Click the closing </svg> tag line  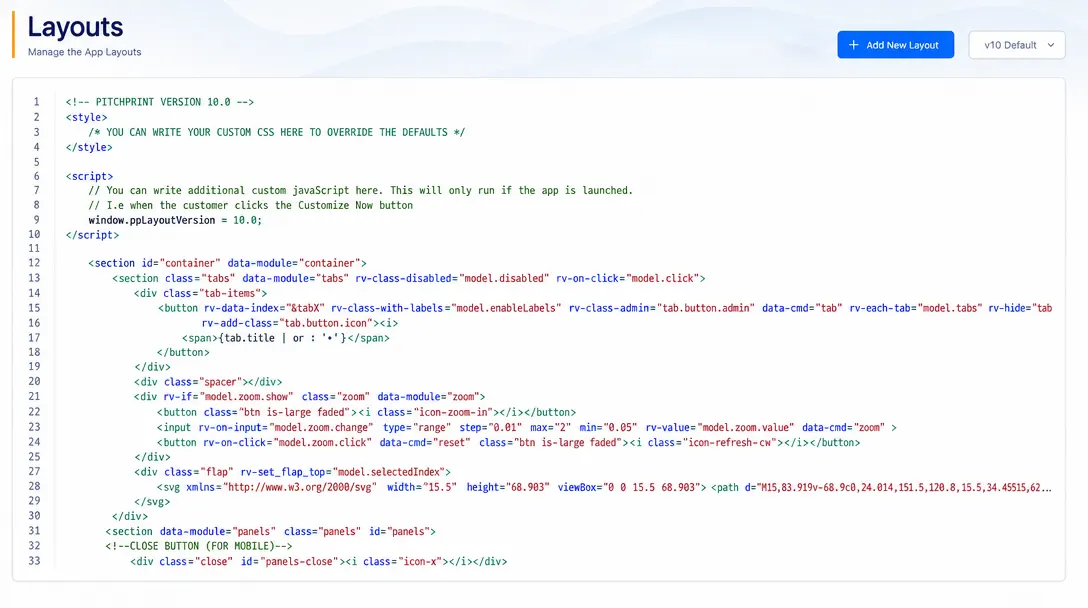coord(152,501)
